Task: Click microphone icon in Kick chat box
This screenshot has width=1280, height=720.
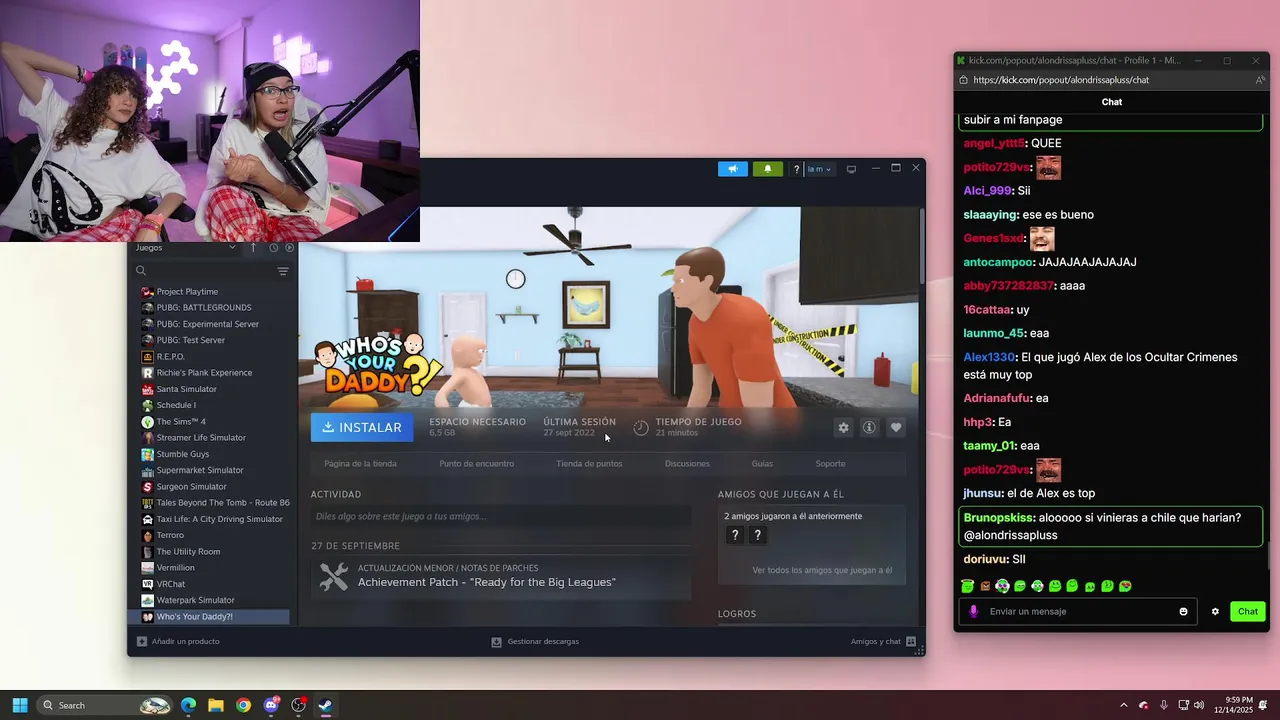Action: click(x=973, y=611)
